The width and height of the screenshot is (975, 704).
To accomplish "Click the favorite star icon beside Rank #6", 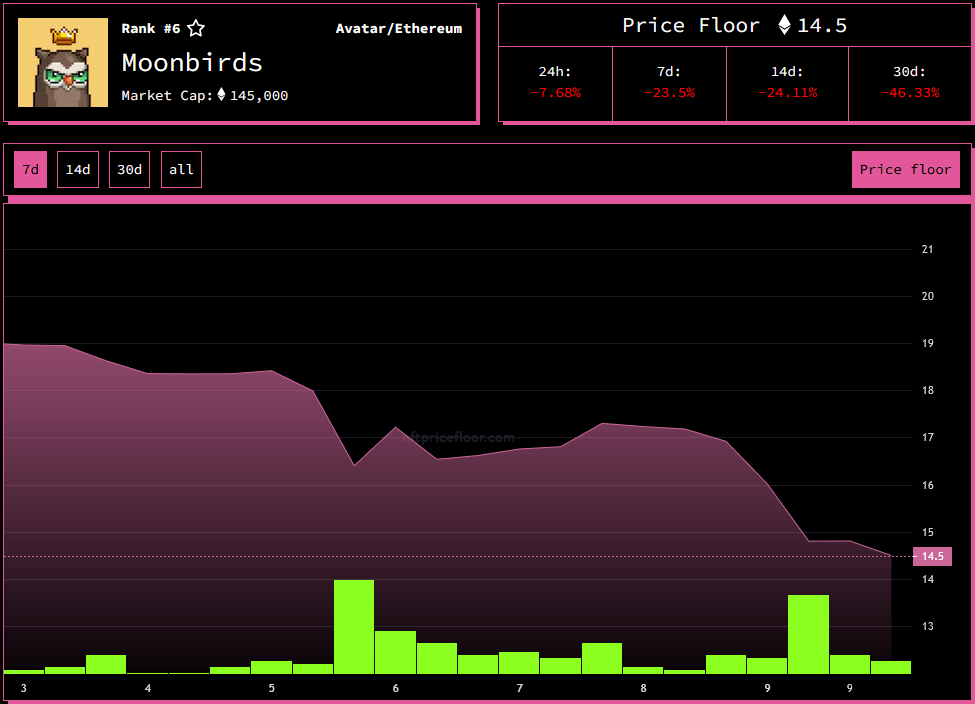I will 196,28.
